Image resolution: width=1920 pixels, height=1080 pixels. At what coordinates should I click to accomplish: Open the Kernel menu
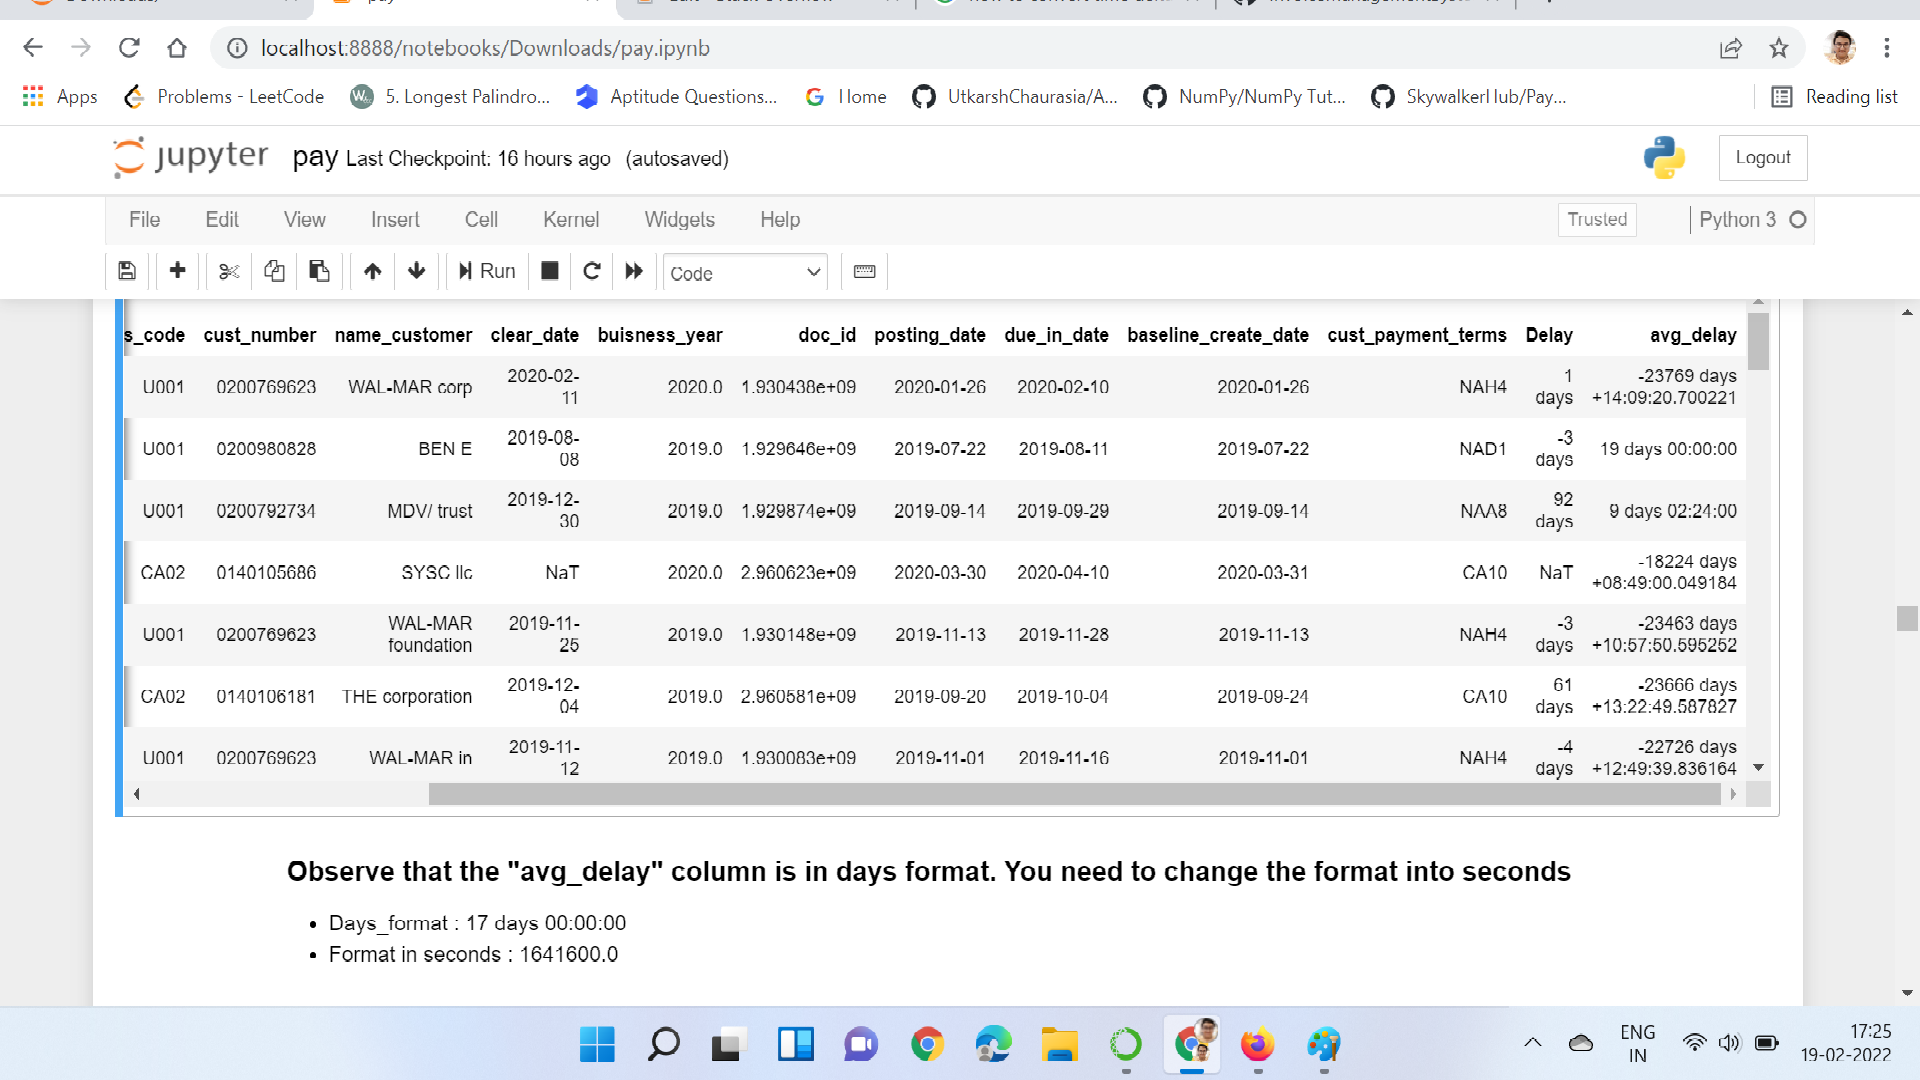(571, 220)
